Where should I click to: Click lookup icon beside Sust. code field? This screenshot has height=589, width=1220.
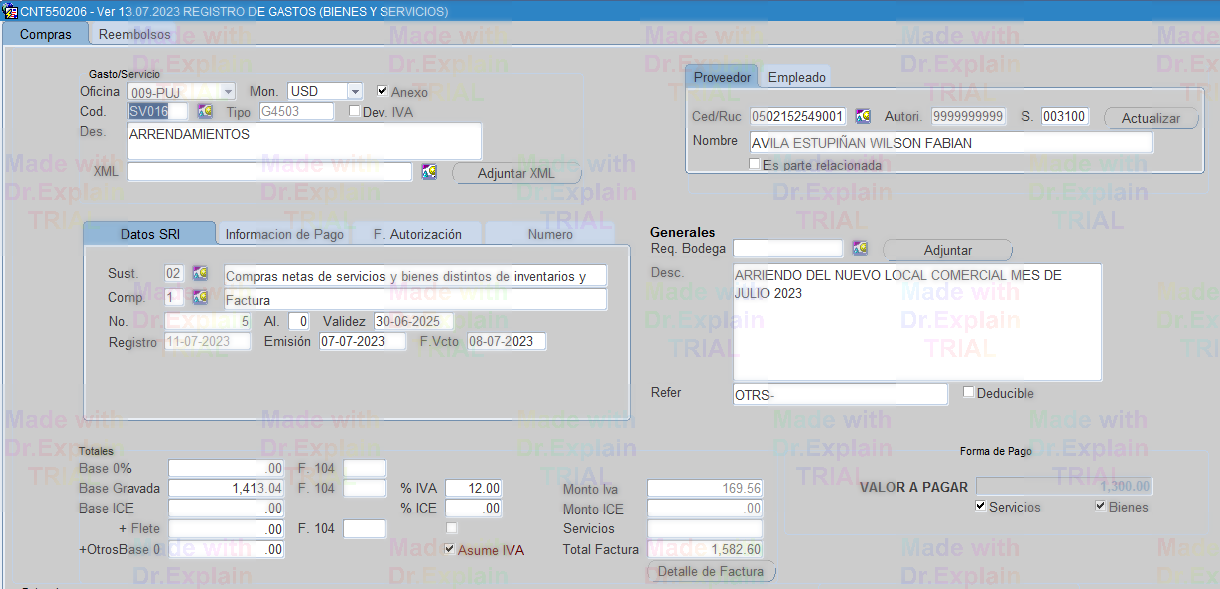coord(200,274)
